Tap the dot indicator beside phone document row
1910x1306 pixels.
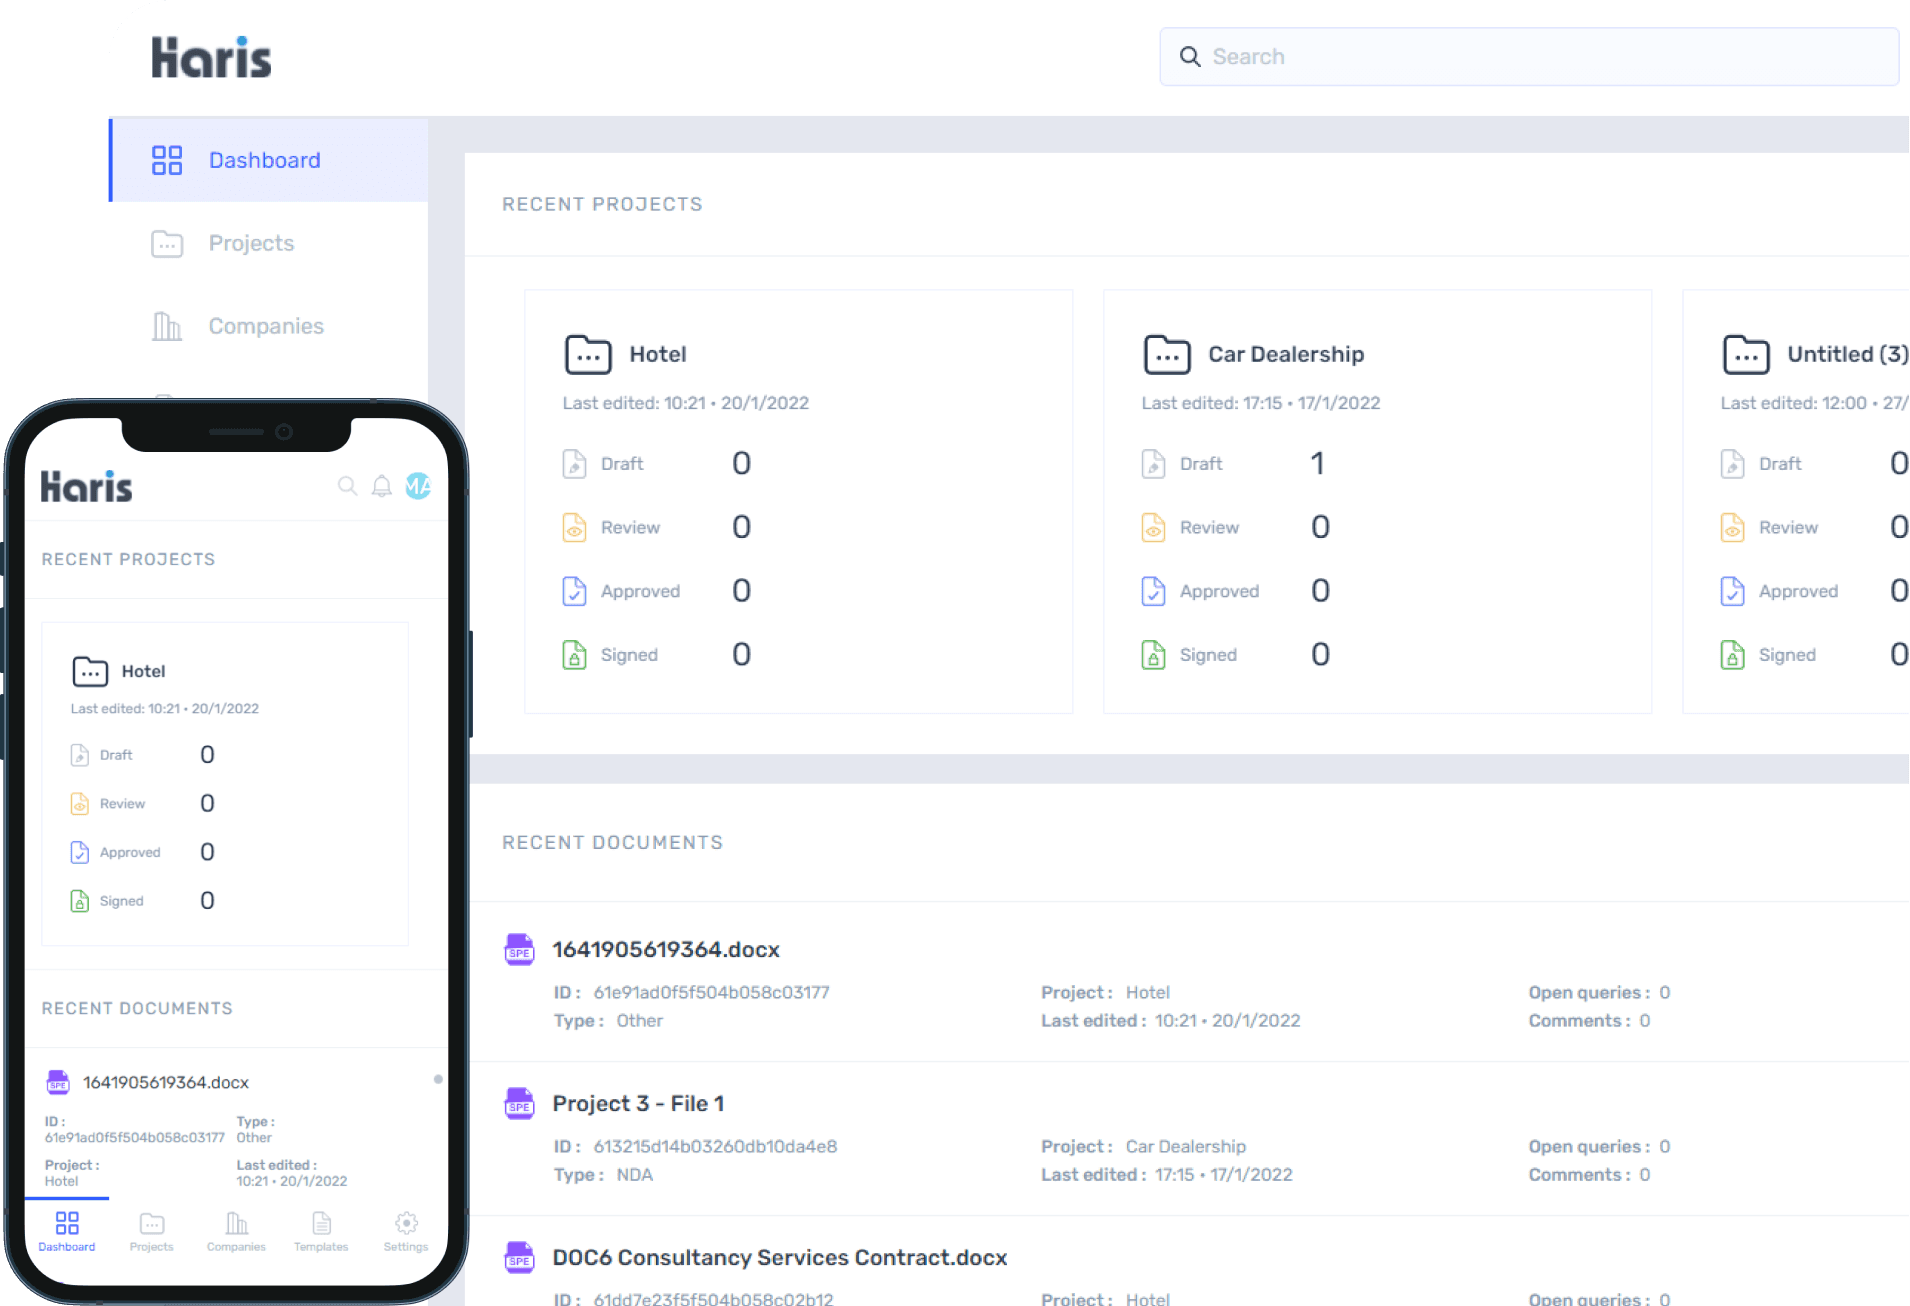tap(438, 1079)
